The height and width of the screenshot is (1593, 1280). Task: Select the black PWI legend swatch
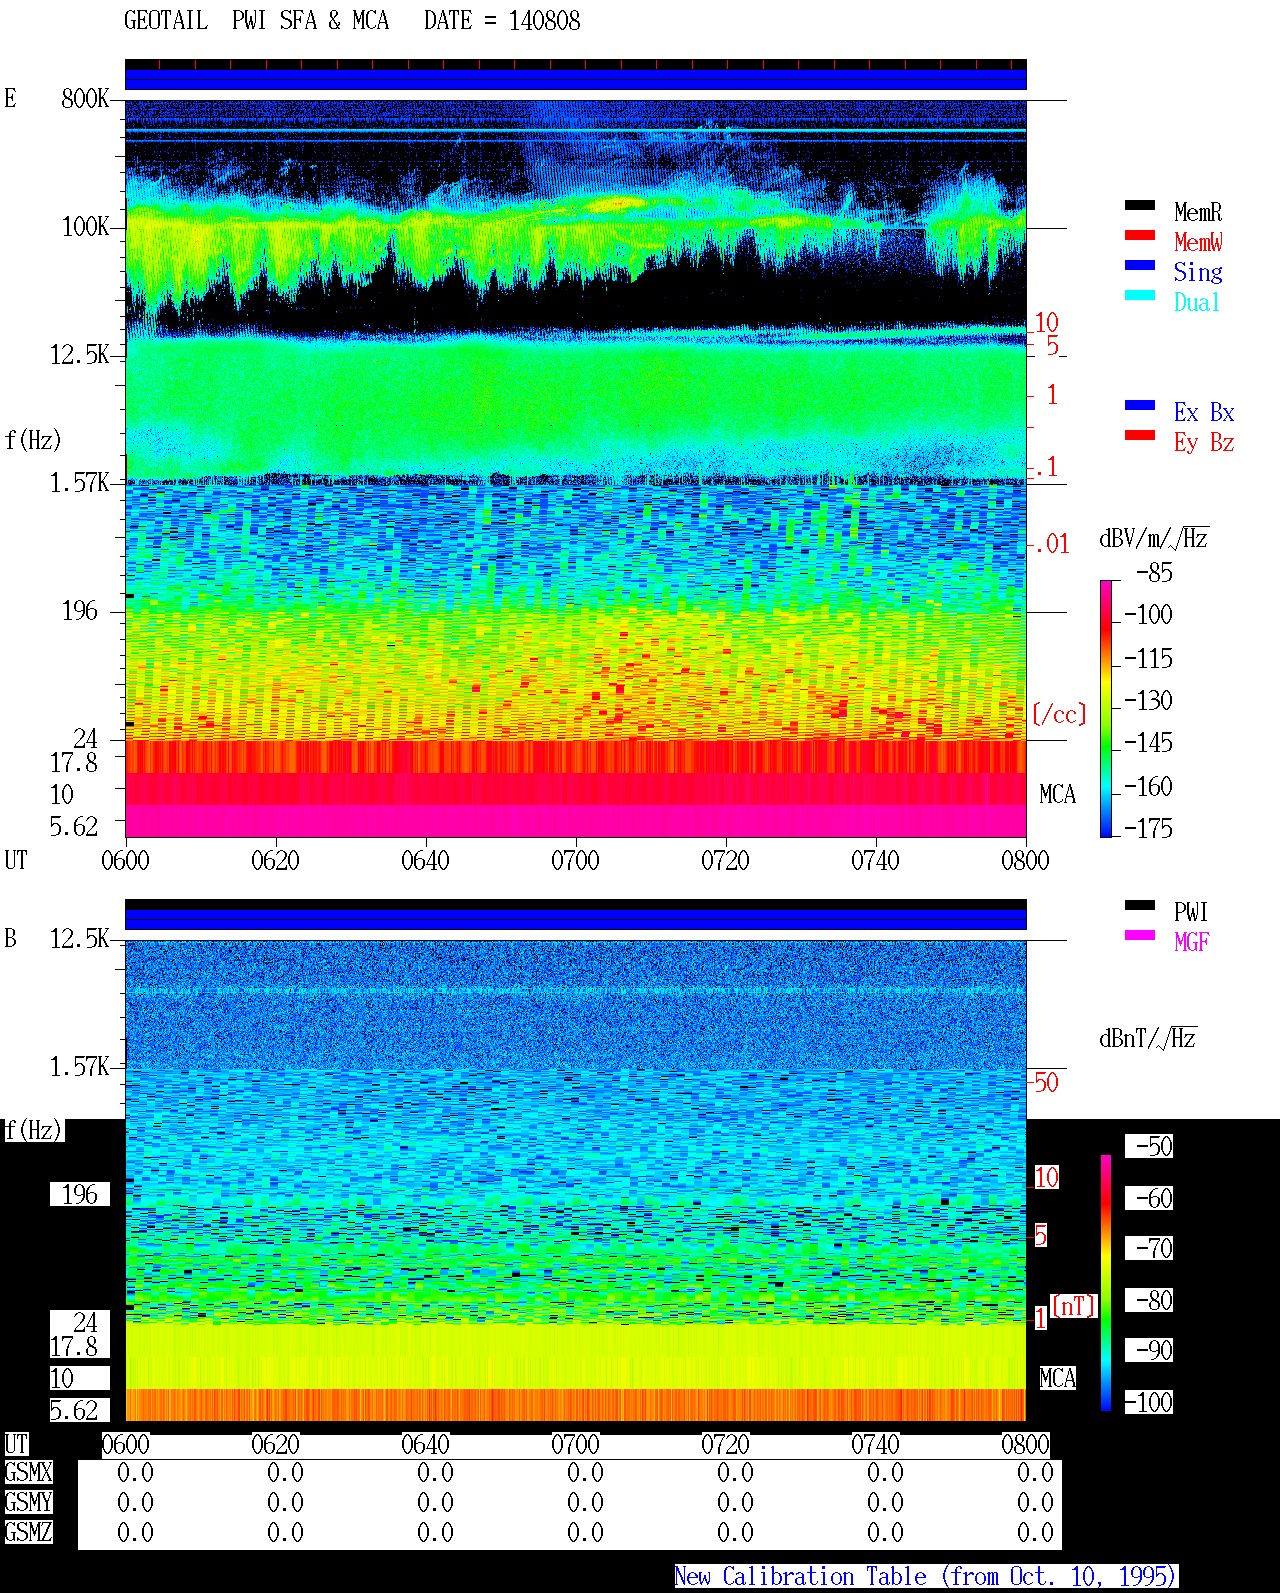point(1140,906)
